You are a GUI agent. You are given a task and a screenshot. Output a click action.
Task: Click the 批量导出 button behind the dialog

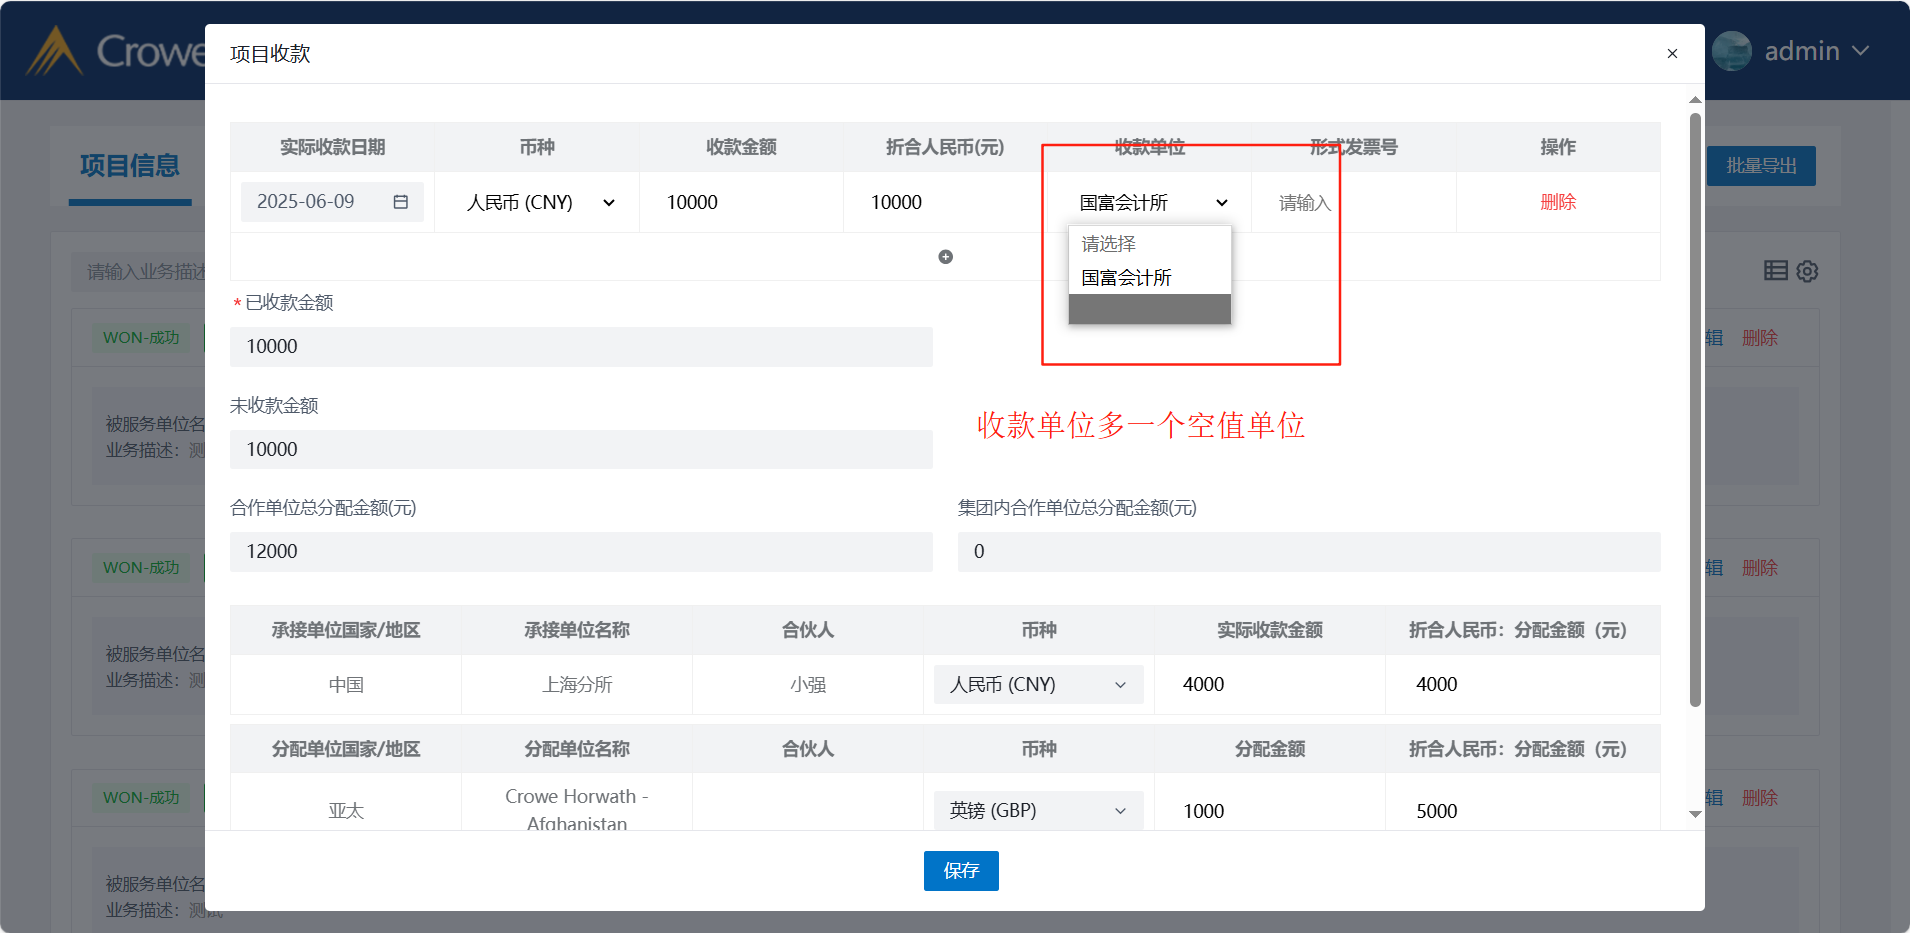[1761, 166]
